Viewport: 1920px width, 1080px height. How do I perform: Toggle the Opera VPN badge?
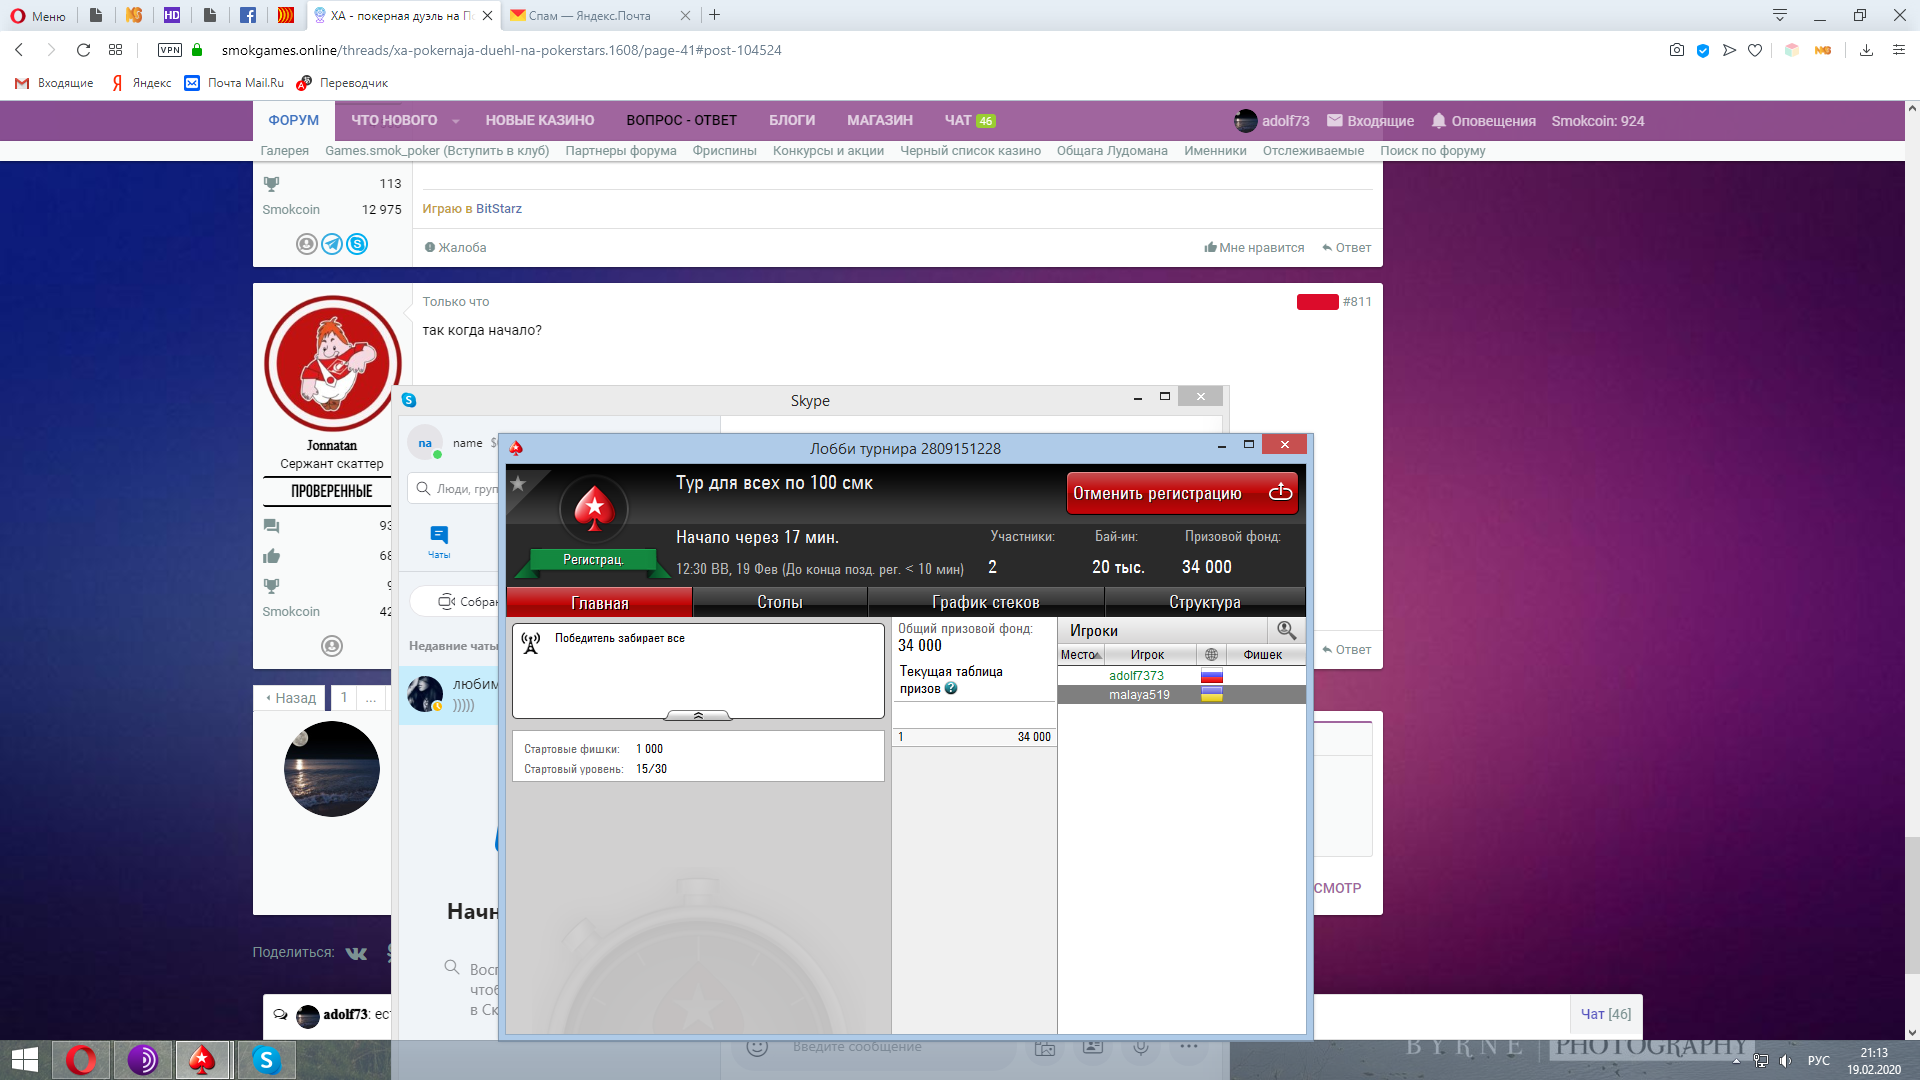tap(170, 50)
